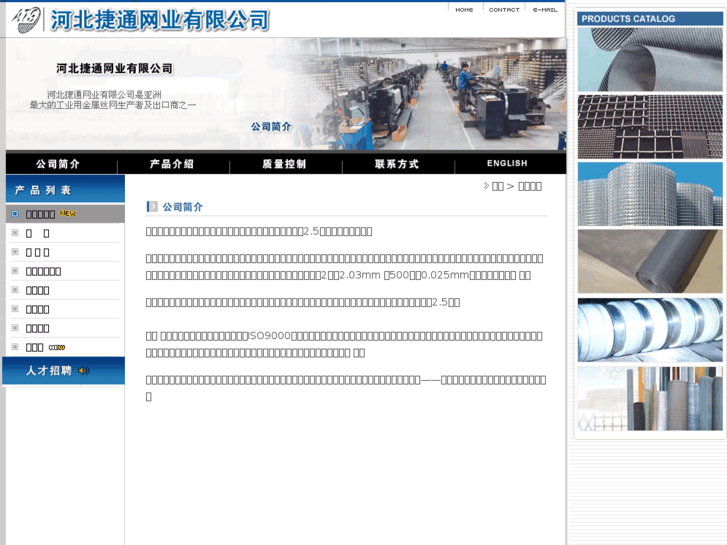
Task: Select the 质量控制 navigation tab
Action: (284, 164)
